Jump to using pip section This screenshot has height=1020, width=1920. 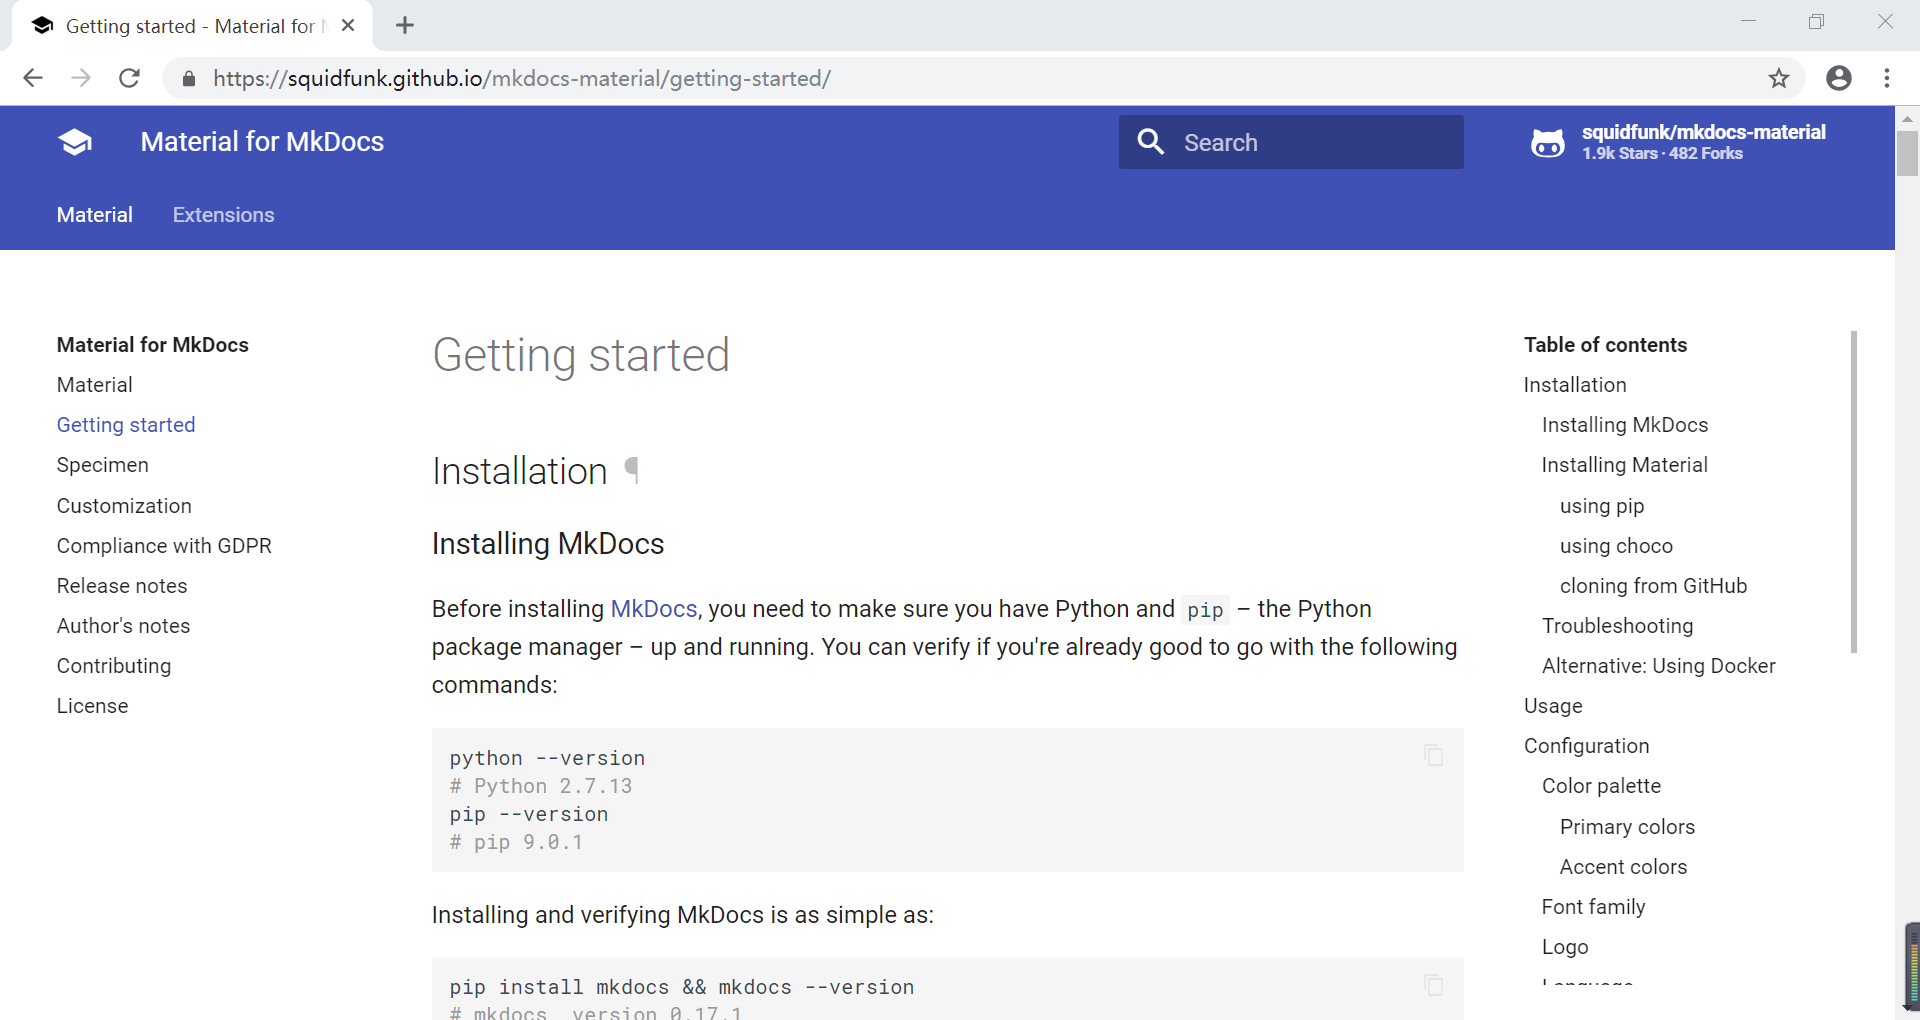[x=1602, y=506]
